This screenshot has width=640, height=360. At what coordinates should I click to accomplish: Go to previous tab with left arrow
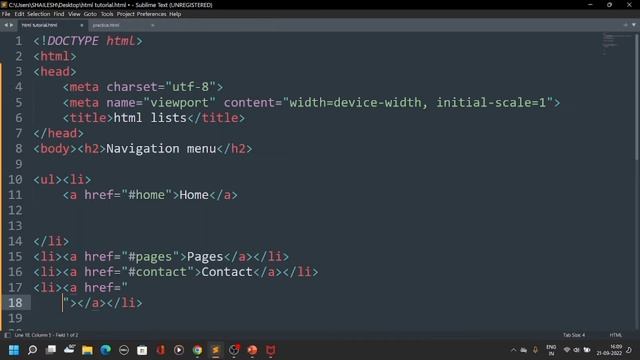pos(6,25)
